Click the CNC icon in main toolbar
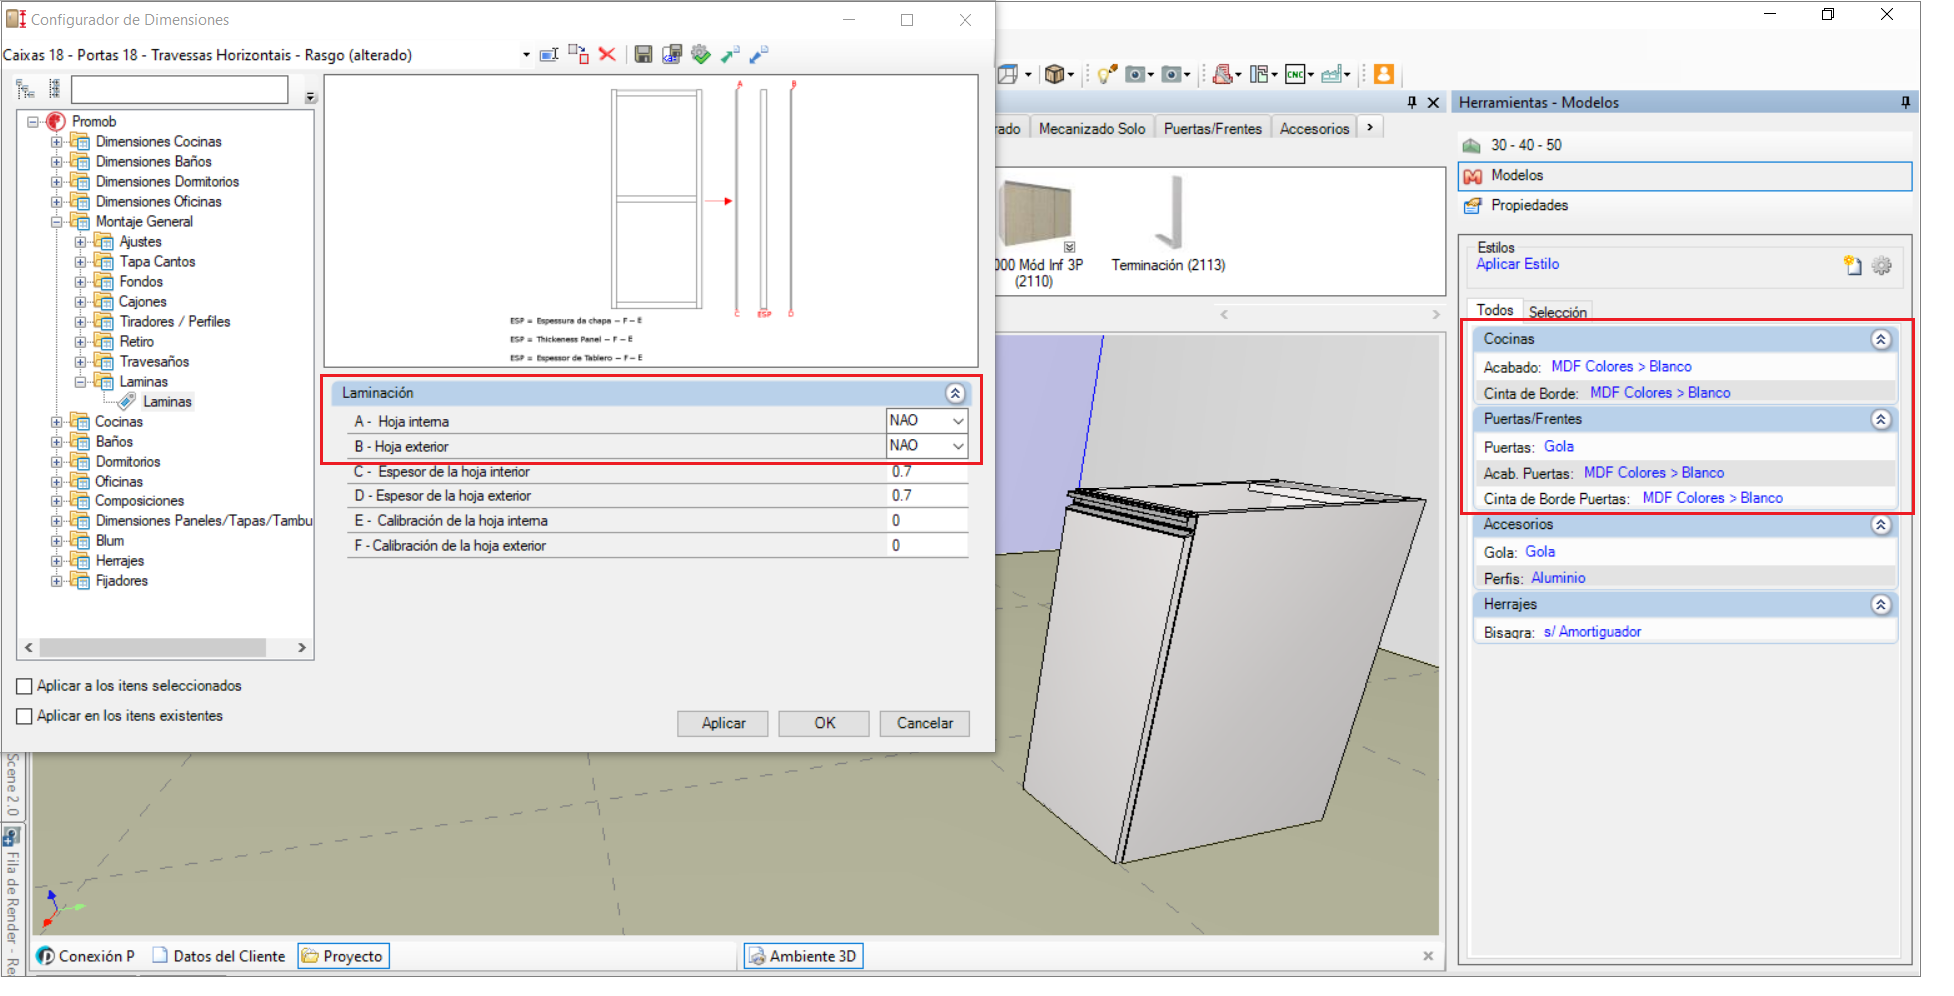Viewport: 1954px width, 996px height. point(1295,74)
